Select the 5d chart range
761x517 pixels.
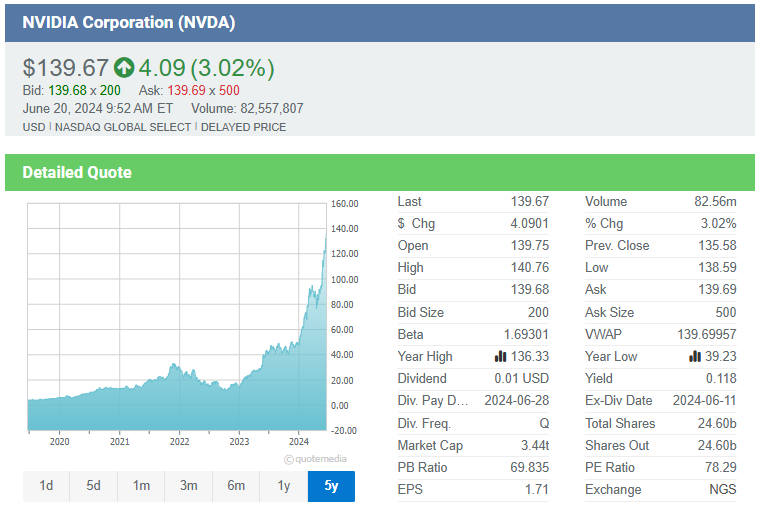point(93,486)
